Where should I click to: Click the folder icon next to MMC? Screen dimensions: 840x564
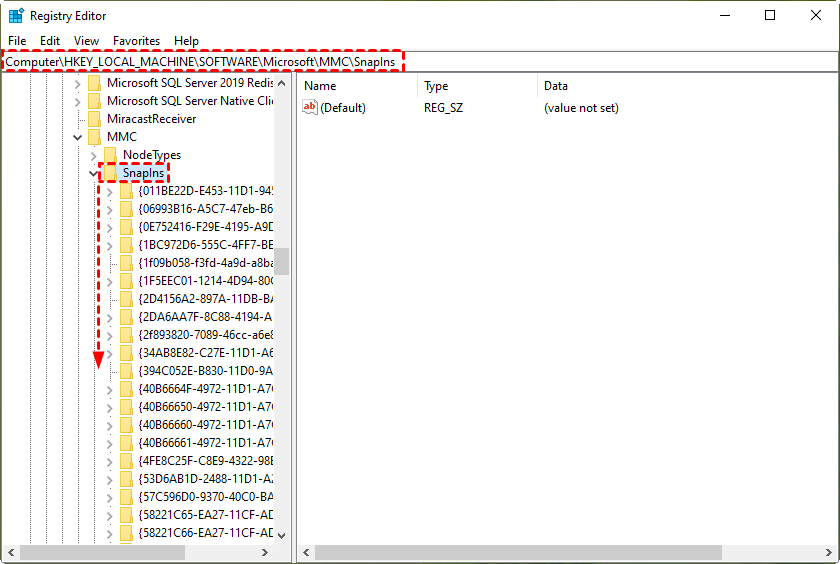pos(94,137)
